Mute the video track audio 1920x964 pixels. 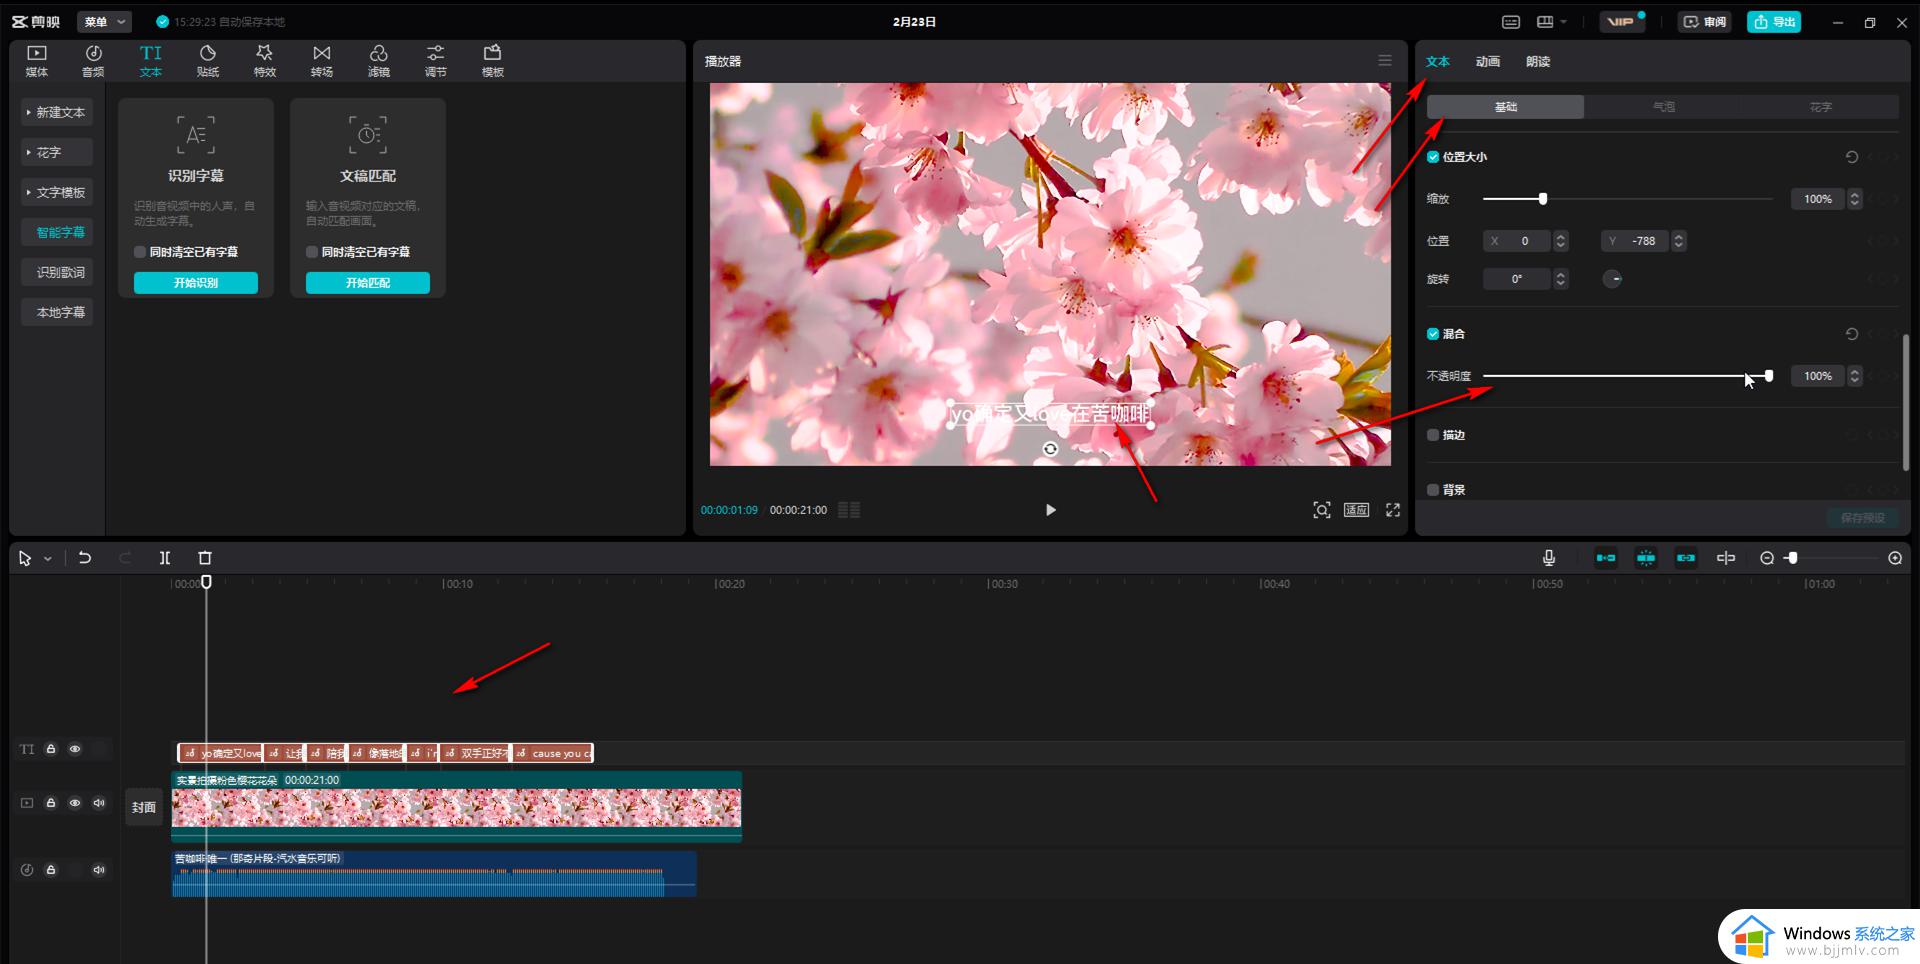point(99,803)
